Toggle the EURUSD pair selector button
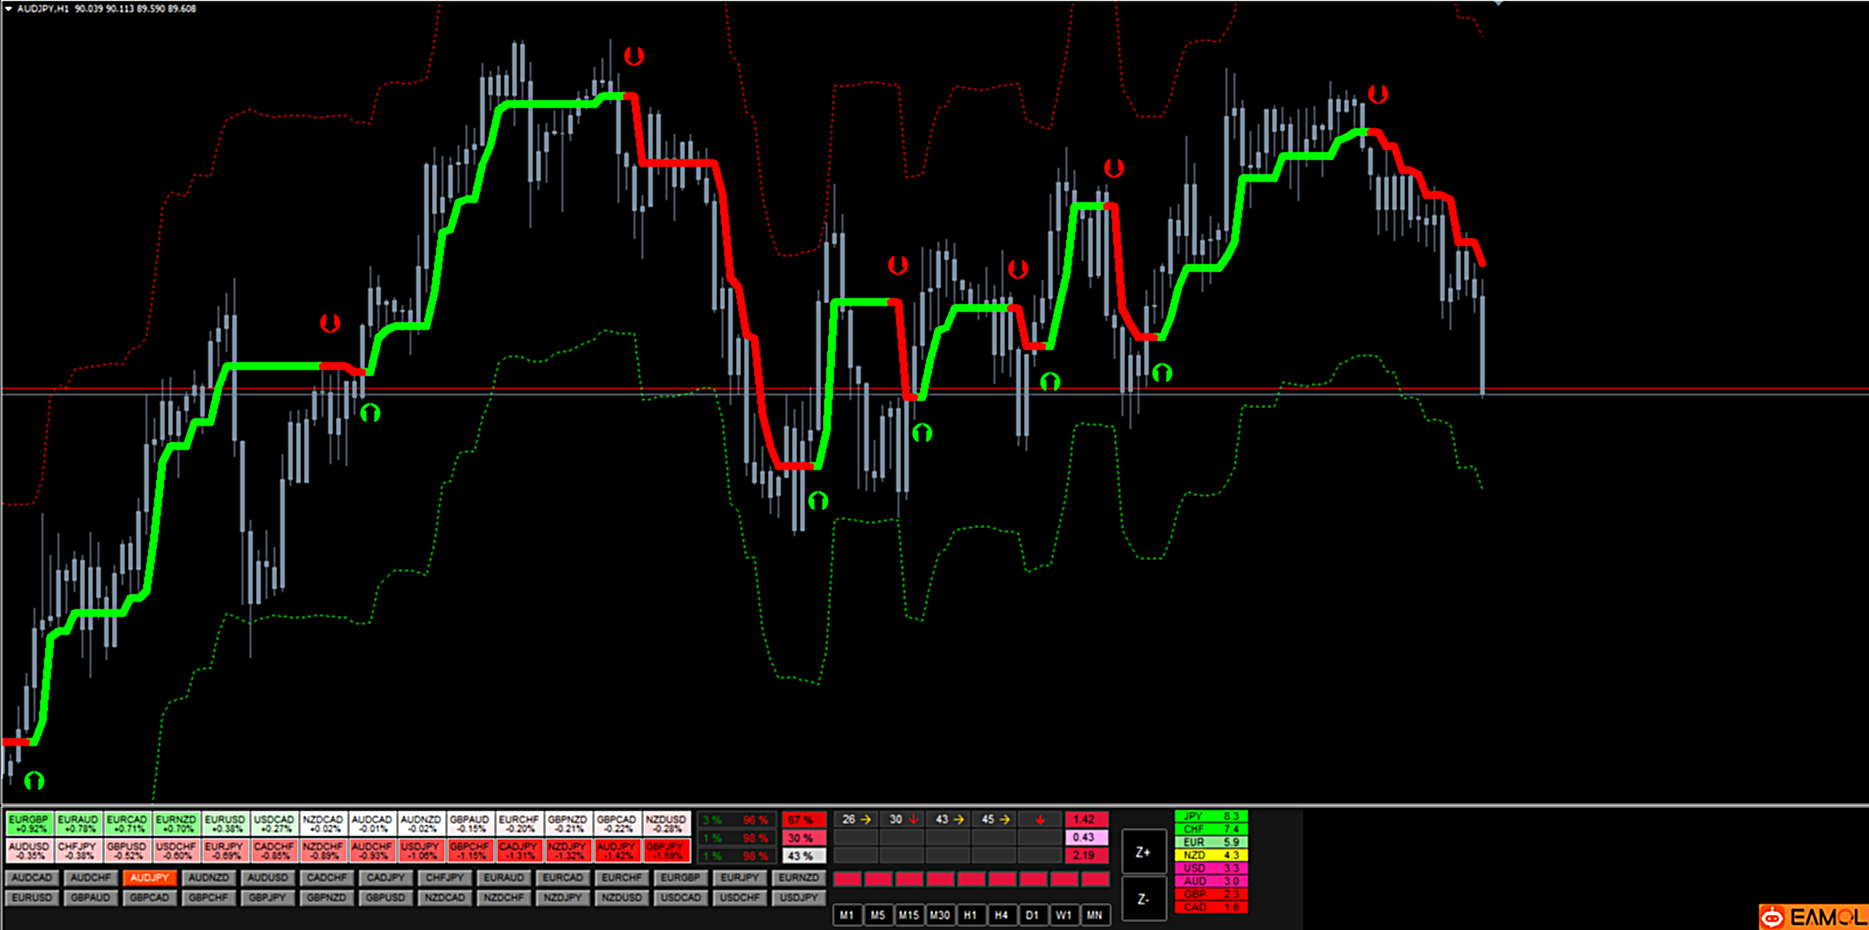 (x=31, y=898)
